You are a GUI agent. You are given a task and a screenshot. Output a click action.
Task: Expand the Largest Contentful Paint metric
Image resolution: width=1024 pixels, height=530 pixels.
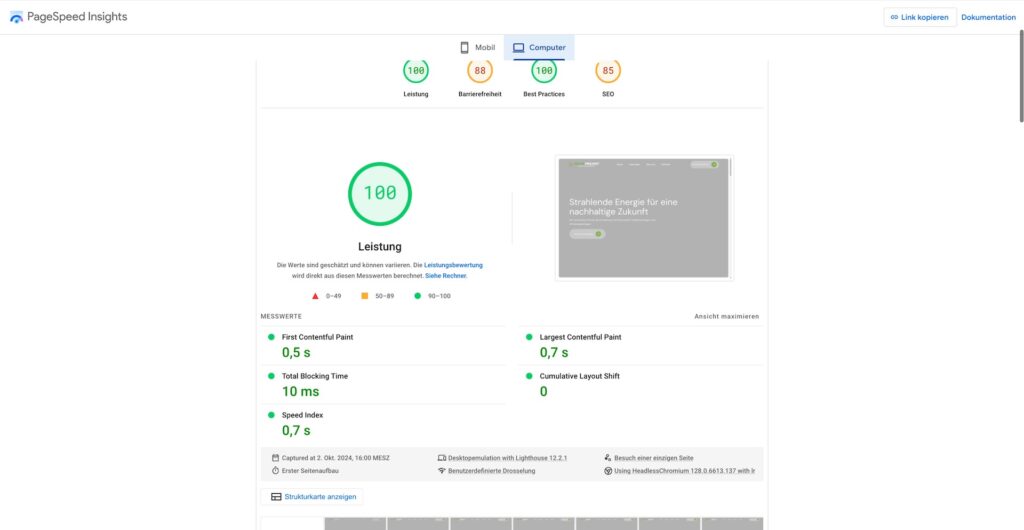(x=580, y=337)
